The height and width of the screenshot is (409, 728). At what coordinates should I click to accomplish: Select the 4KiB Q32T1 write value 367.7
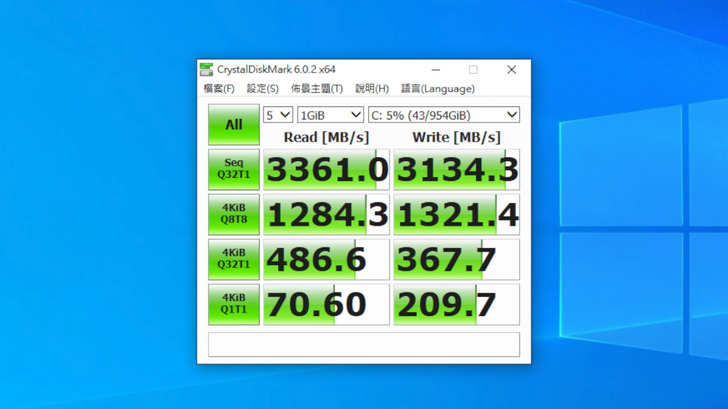pyautogui.click(x=456, y=260)
